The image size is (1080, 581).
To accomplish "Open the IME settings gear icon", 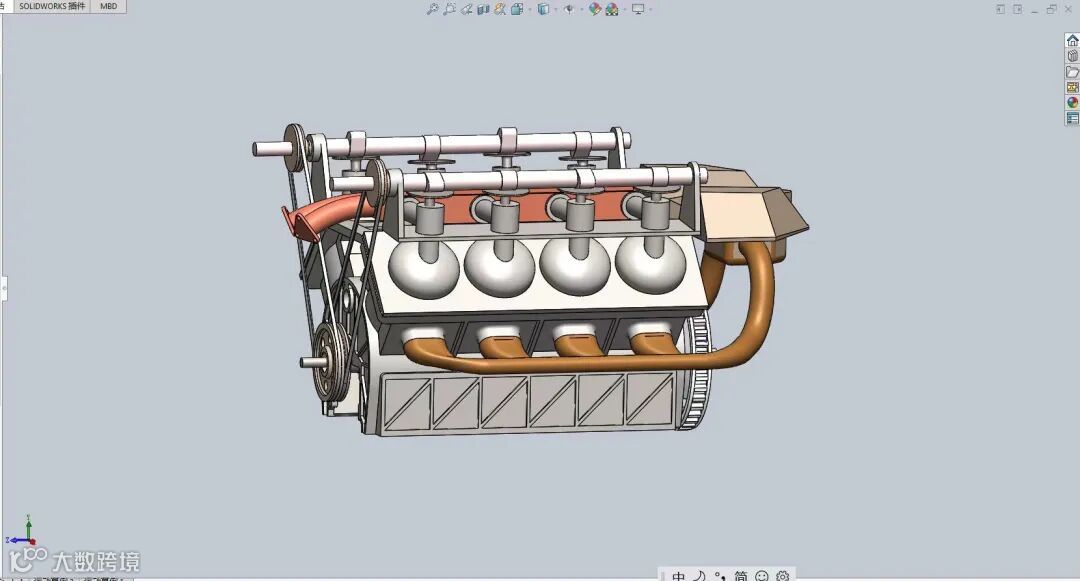I will point(782,575).
